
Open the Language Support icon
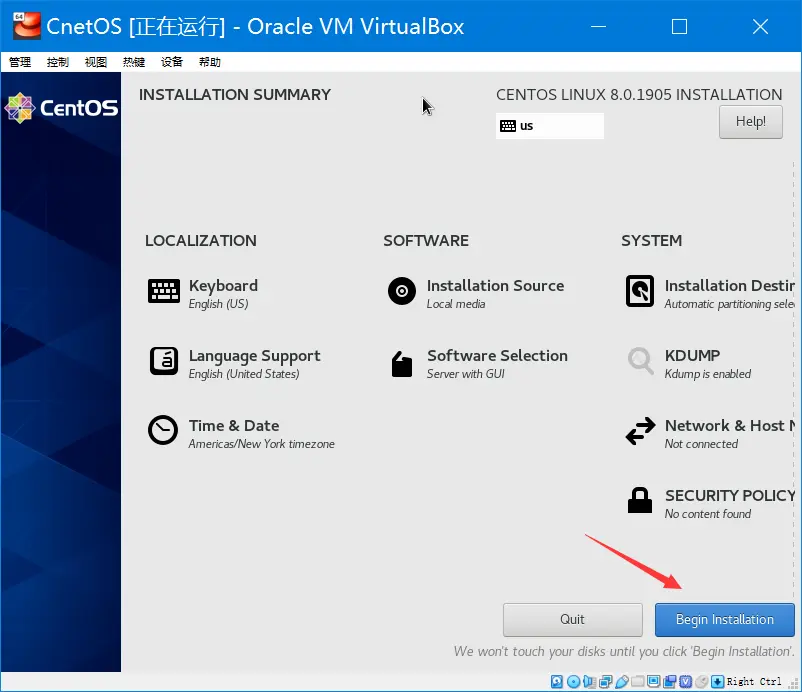(164, 361)
